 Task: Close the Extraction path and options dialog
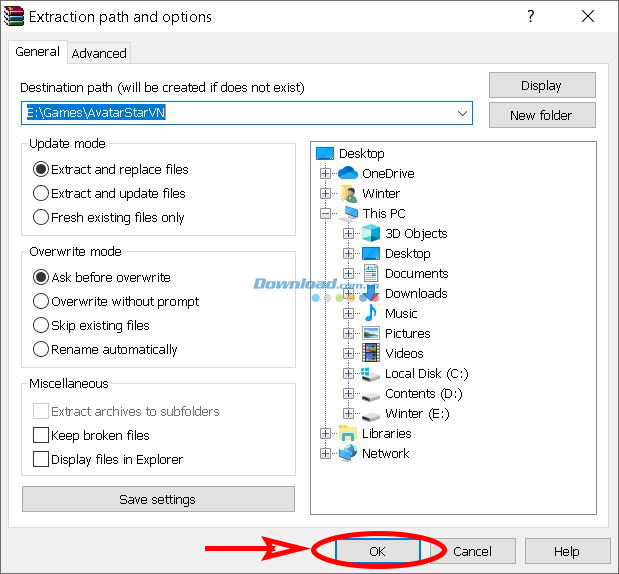coord(588,17)
